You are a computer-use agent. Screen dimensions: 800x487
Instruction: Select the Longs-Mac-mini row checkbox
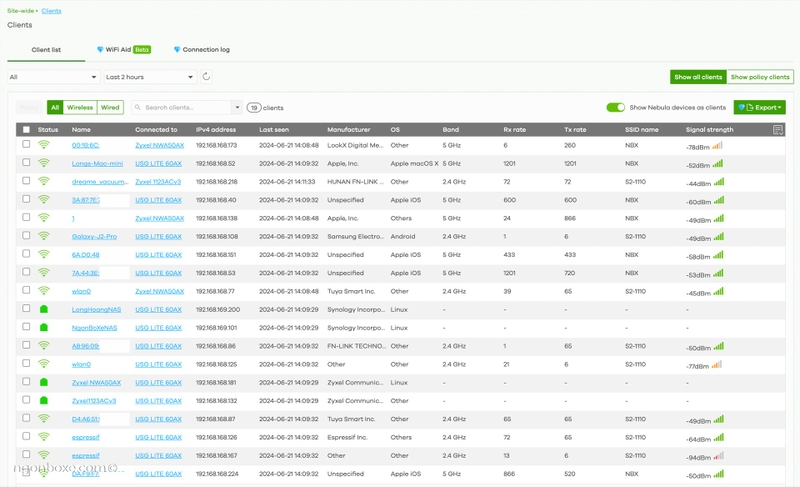point(27,163)
